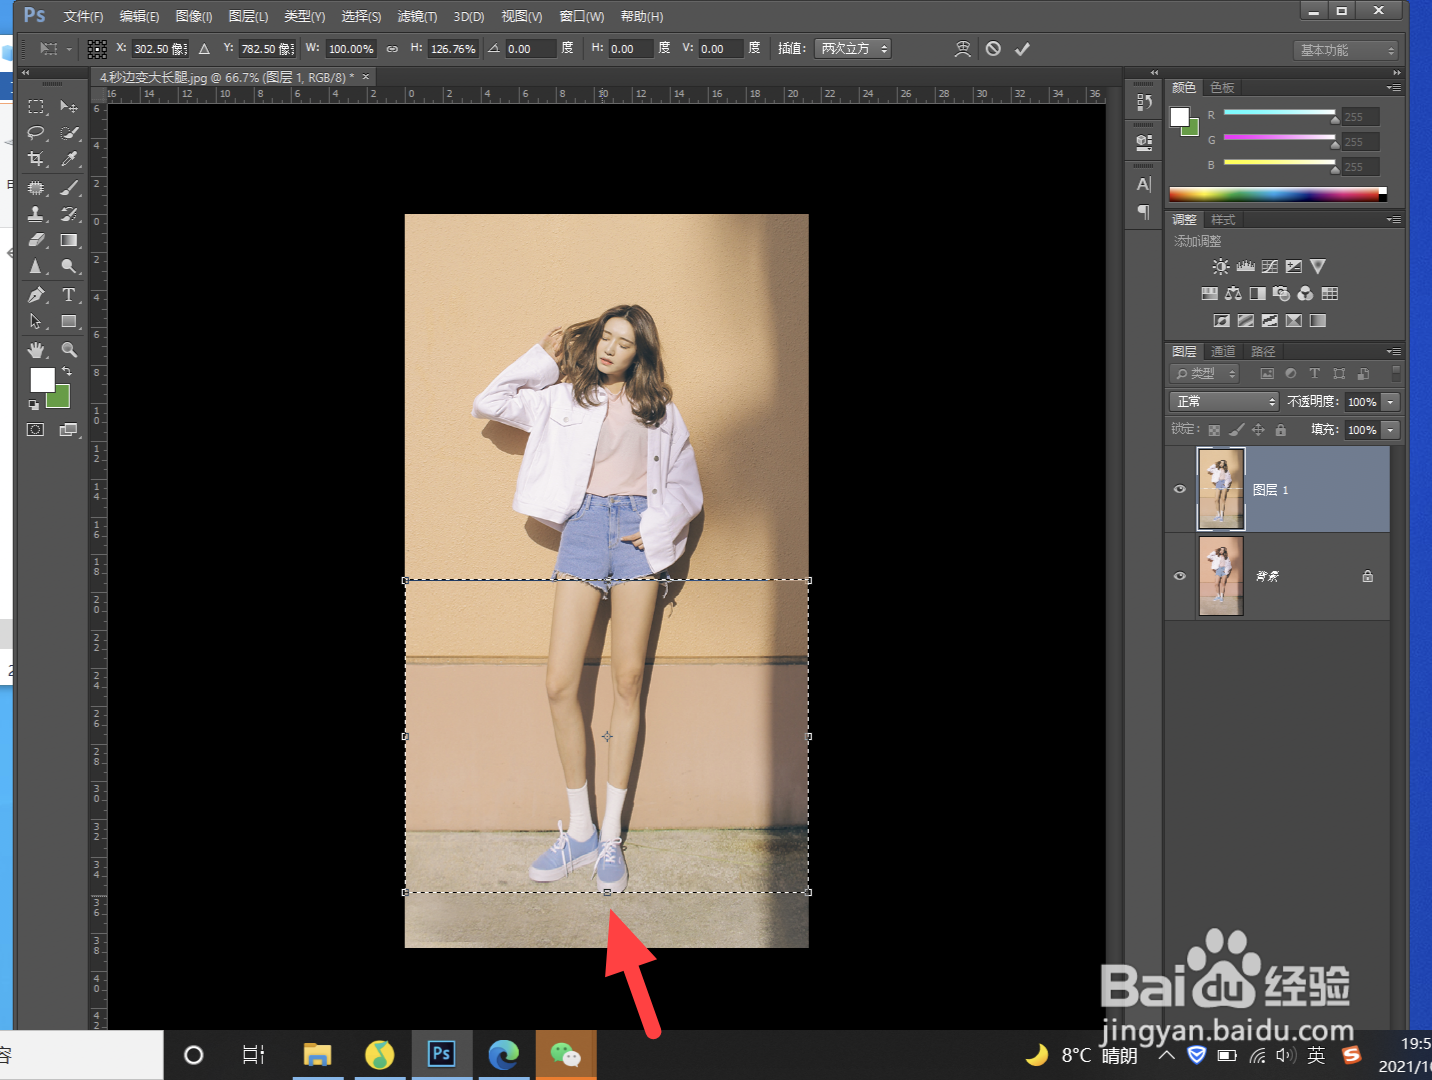Select the Eyedropper tool
The width and height of the screenshot is (1432, 1080).
tap(69, 159)
